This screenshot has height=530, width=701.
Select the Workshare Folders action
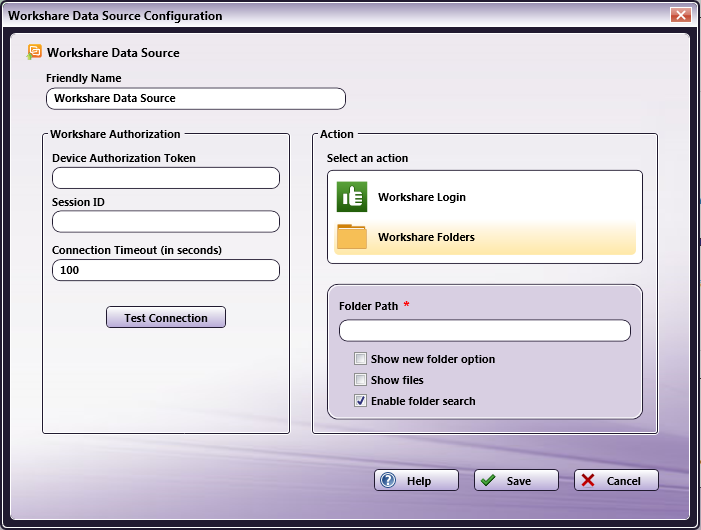tap(426, 238)
